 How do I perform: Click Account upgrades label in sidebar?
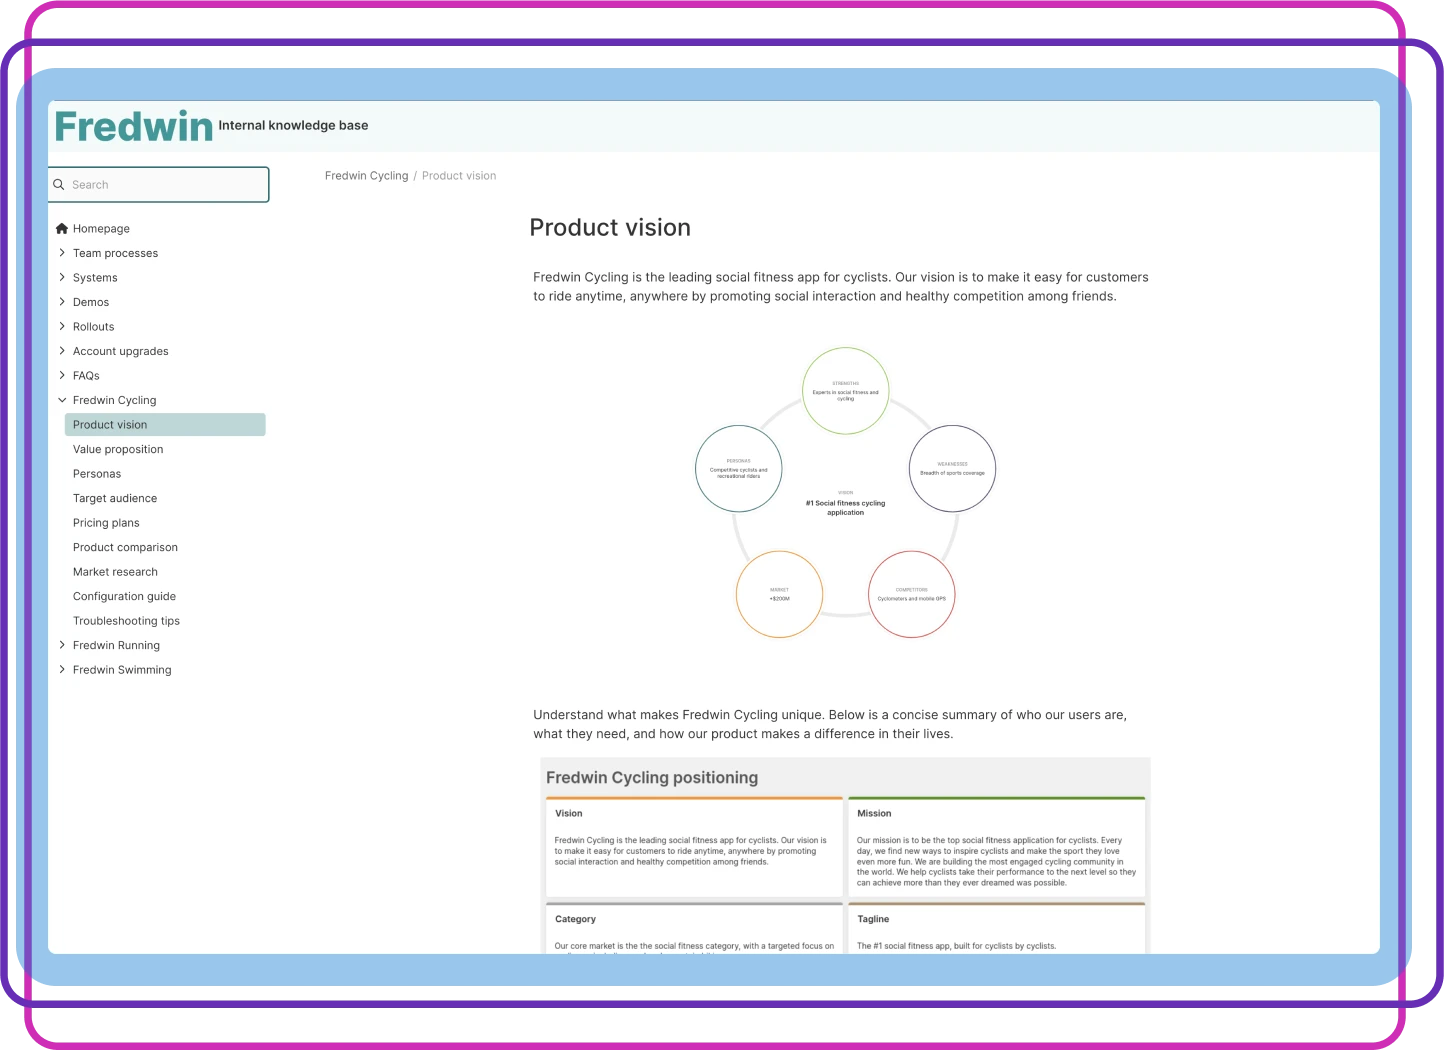point(120,352)
